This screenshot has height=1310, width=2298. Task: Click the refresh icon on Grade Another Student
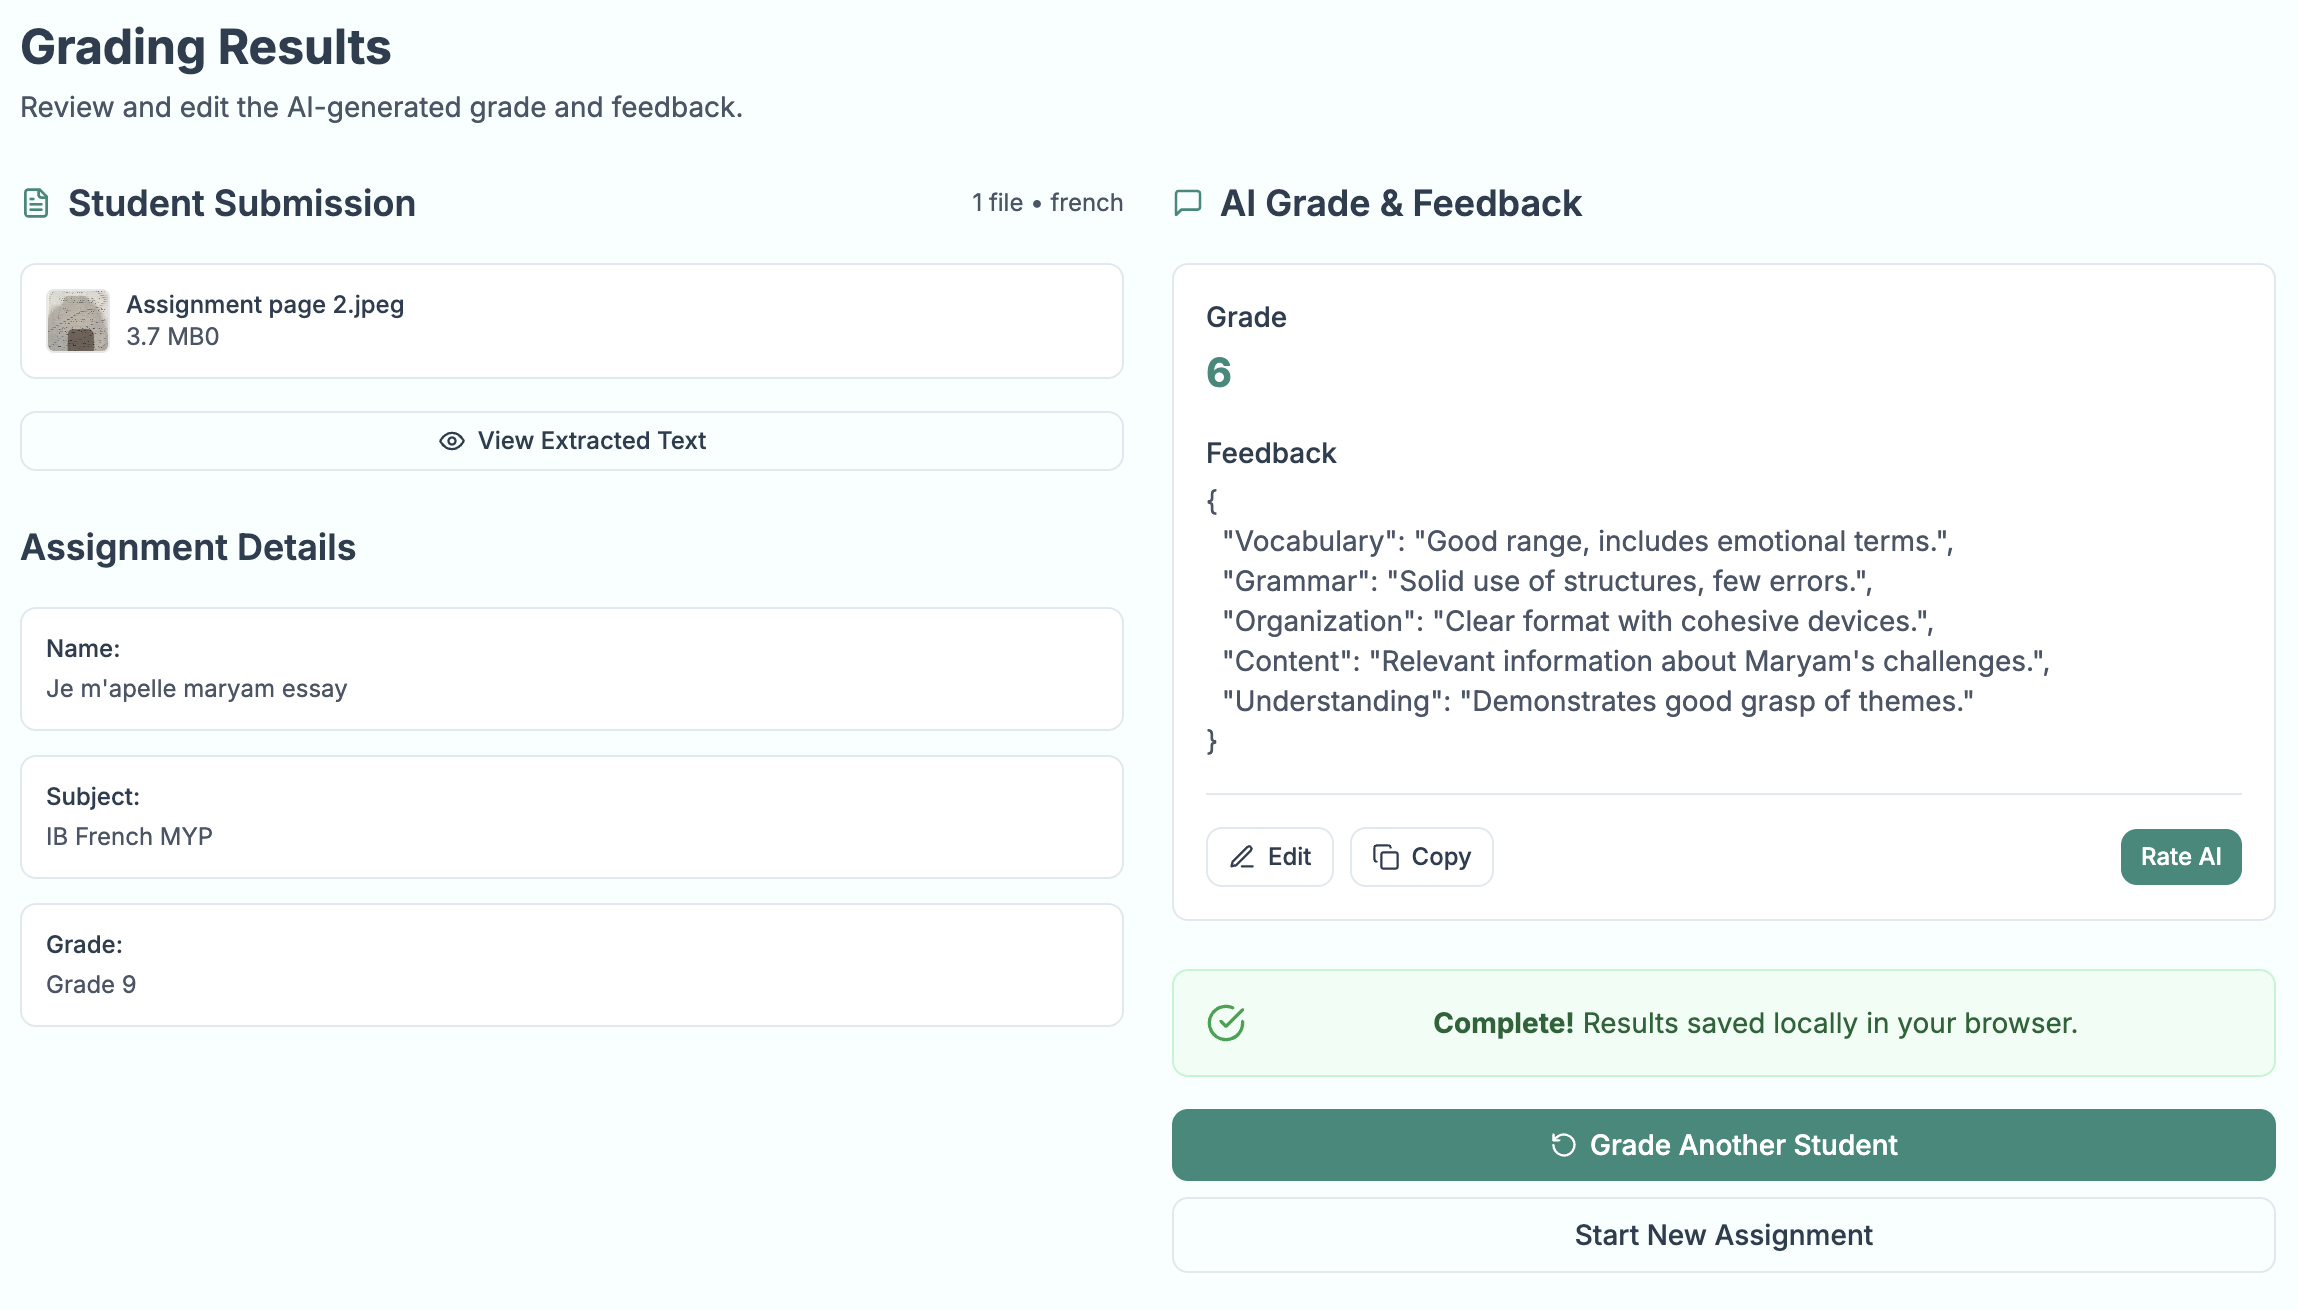1563,1145
